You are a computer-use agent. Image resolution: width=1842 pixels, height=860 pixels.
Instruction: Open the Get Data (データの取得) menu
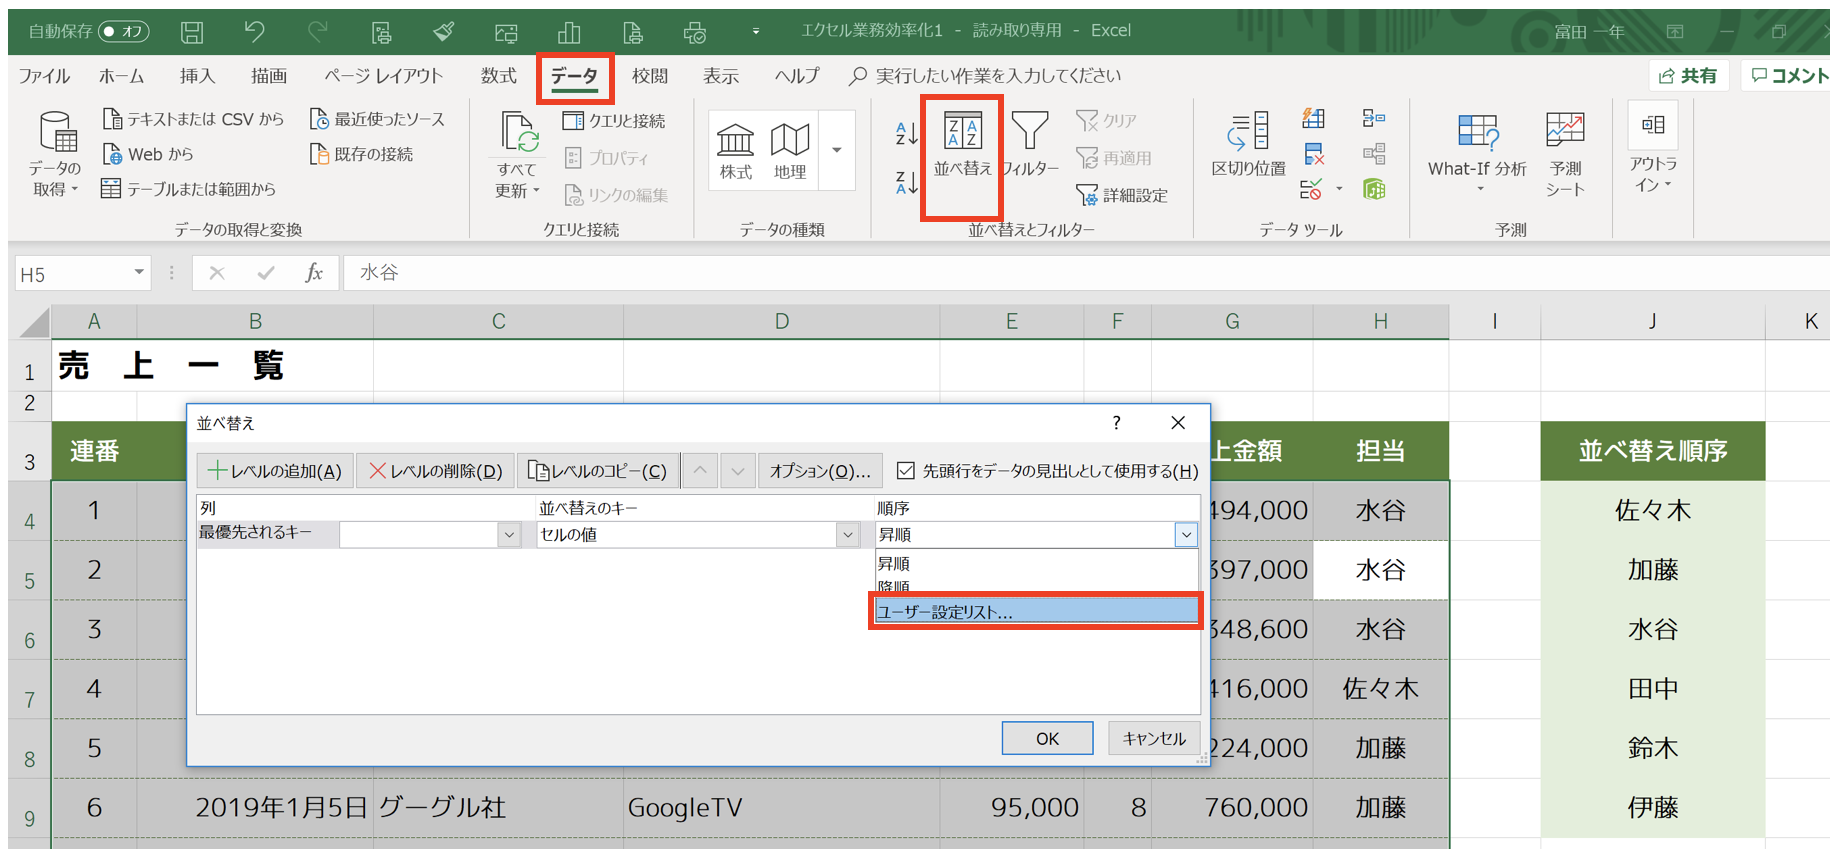coord(55,153)
